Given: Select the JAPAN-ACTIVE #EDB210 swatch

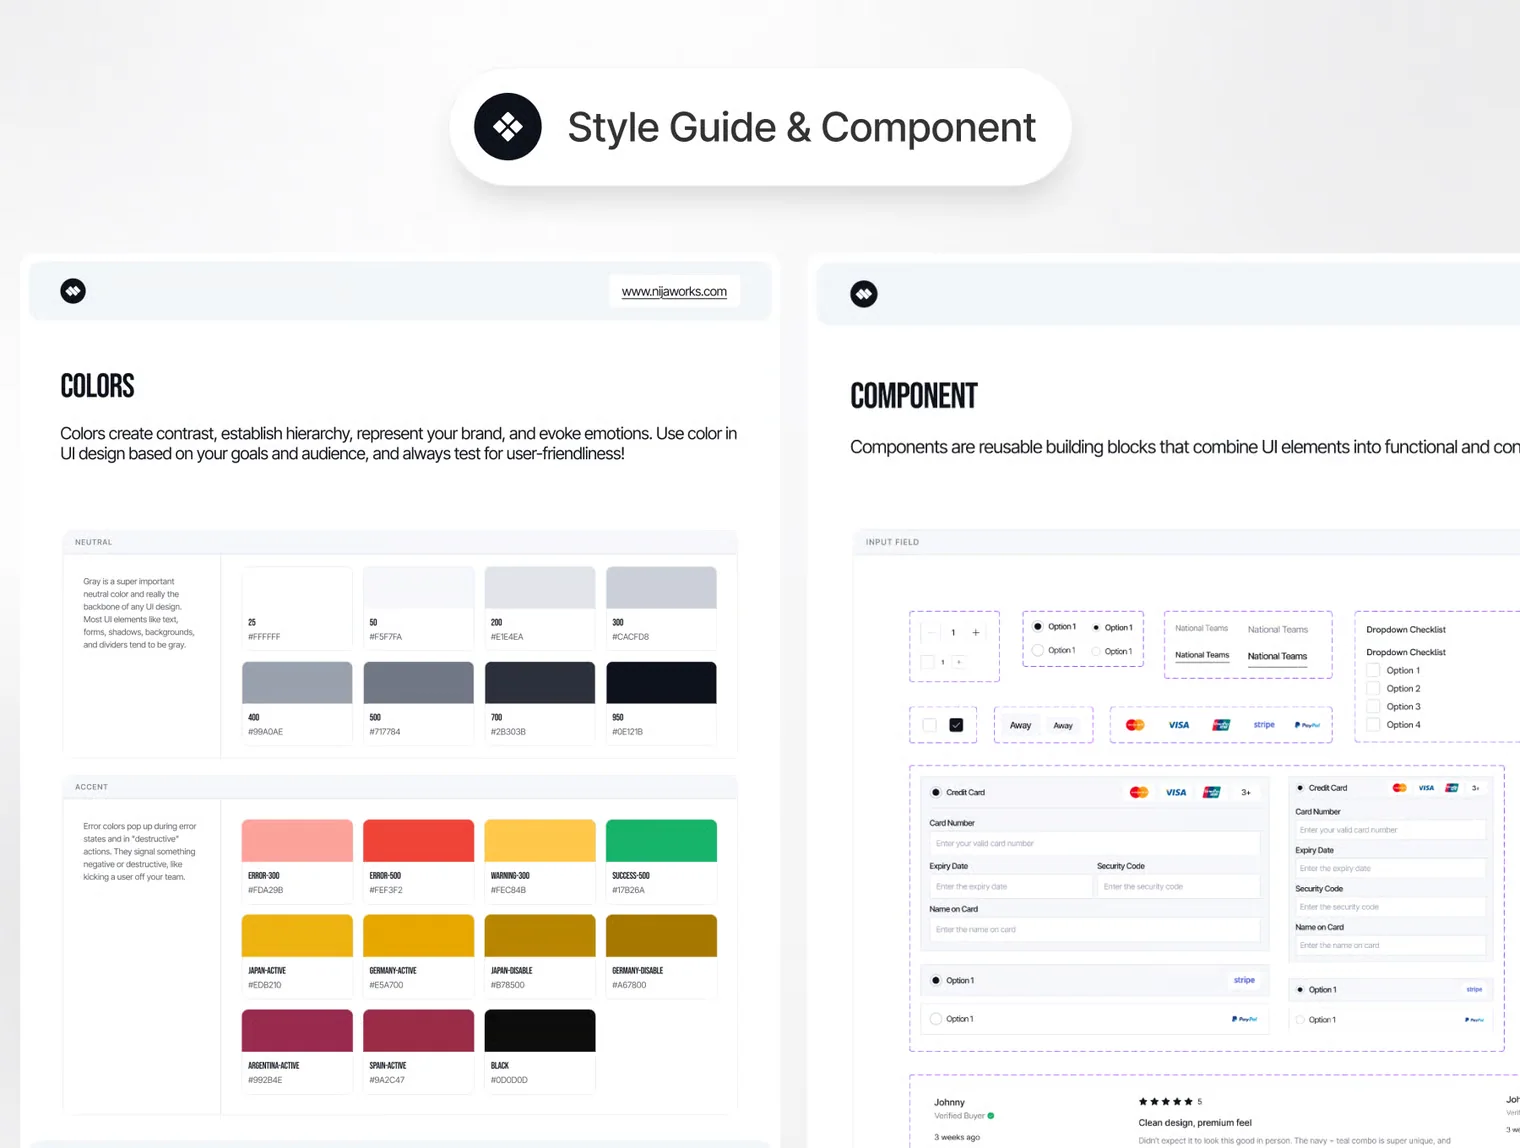Looking at the screenshot, I should [x=297, y=936].
